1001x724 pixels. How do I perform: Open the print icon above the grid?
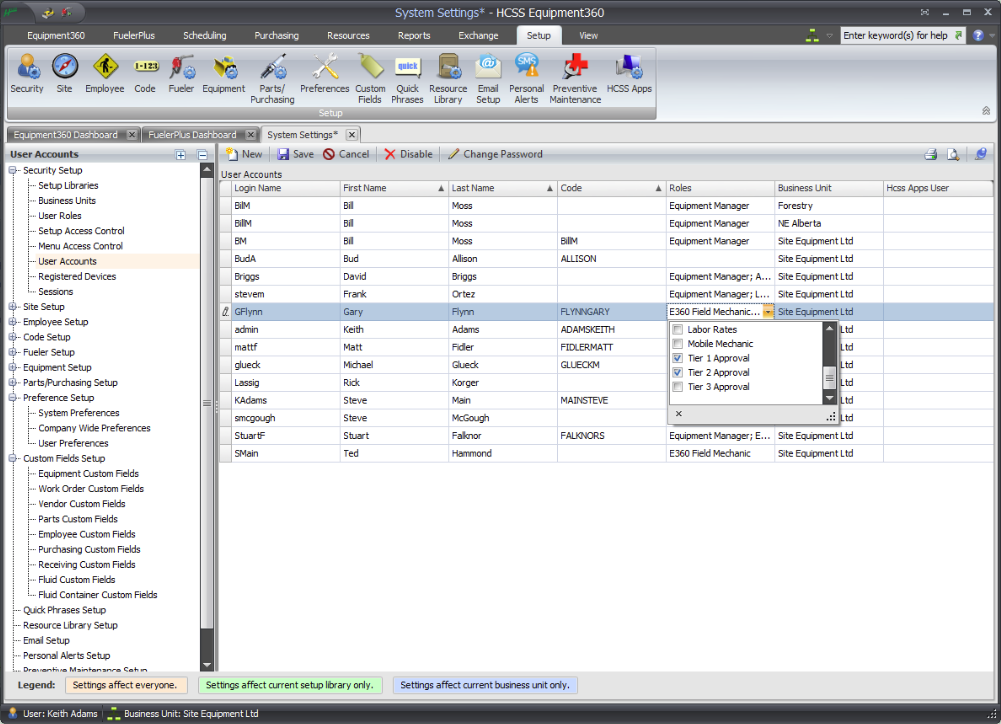click(930, 154)
